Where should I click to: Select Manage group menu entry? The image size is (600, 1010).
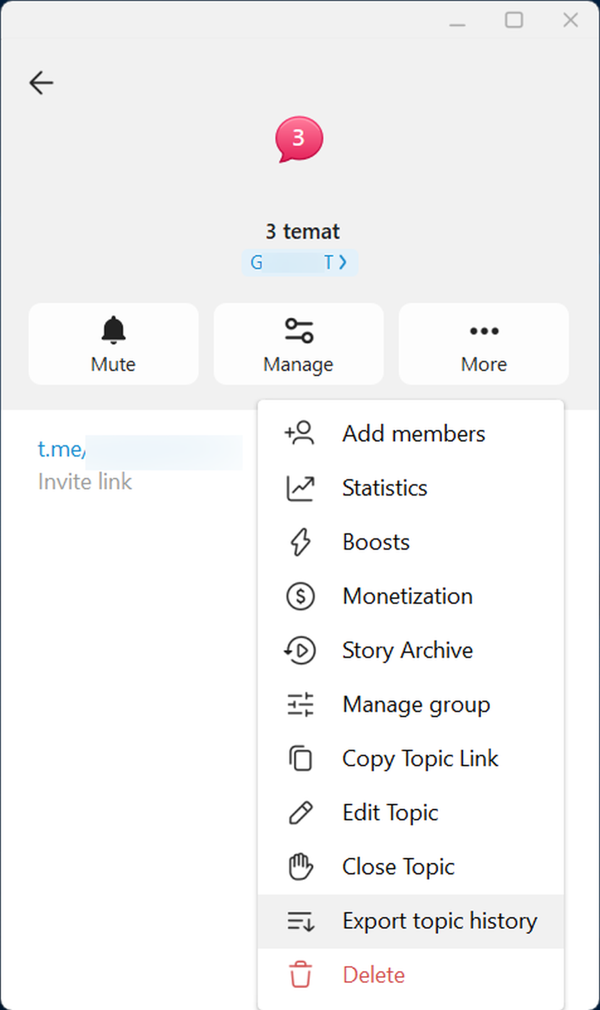[416, 704]
